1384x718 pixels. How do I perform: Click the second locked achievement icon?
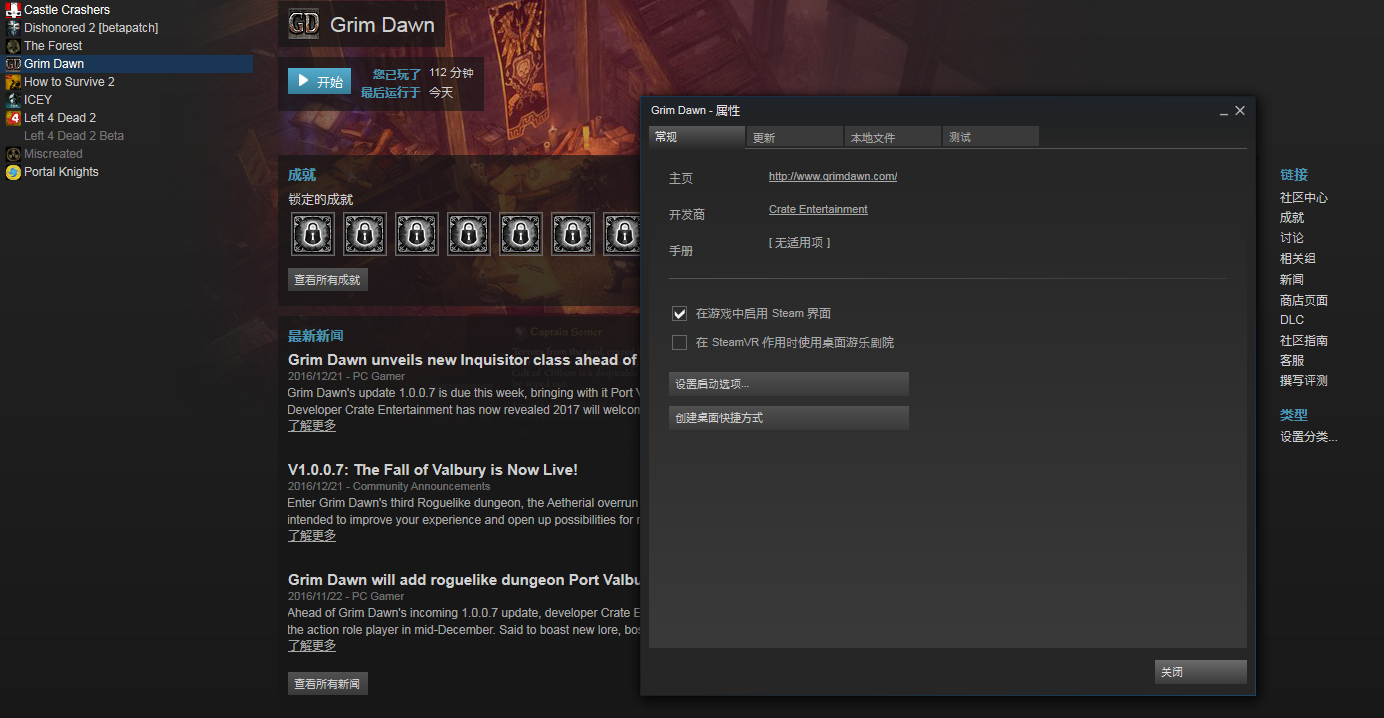pos(365,234)
